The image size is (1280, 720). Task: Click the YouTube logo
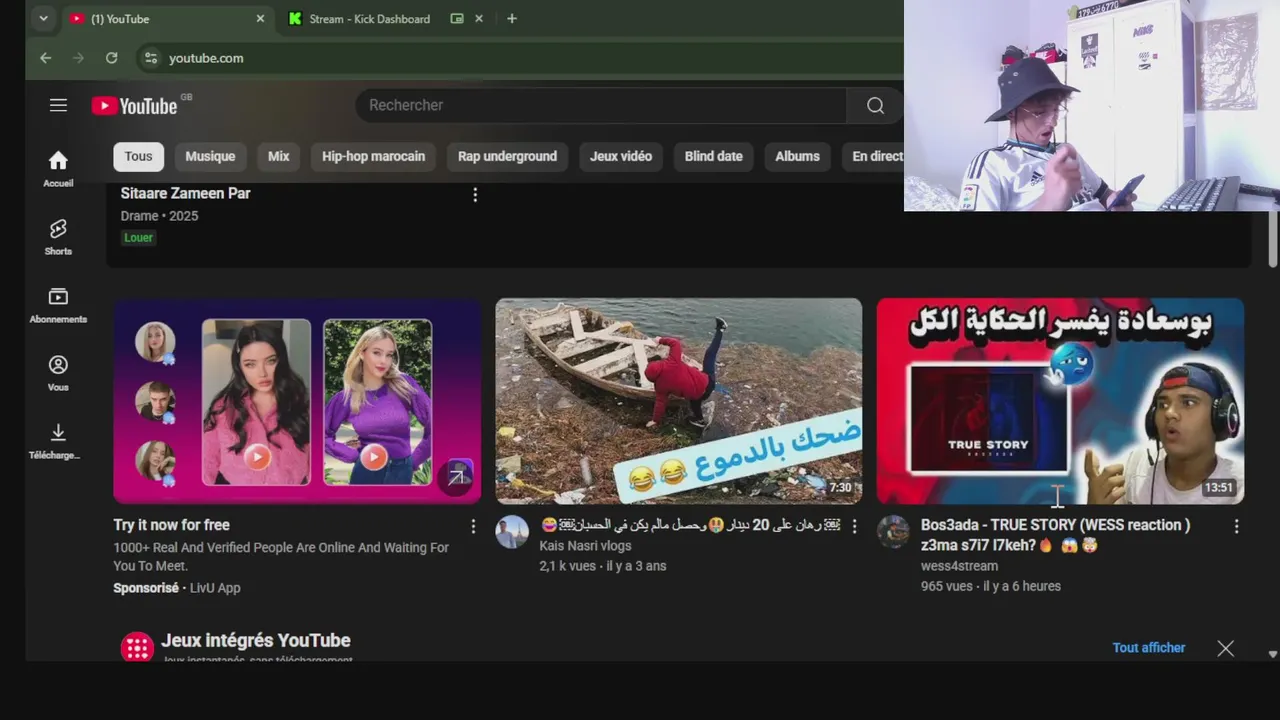[x=135, y=105]
